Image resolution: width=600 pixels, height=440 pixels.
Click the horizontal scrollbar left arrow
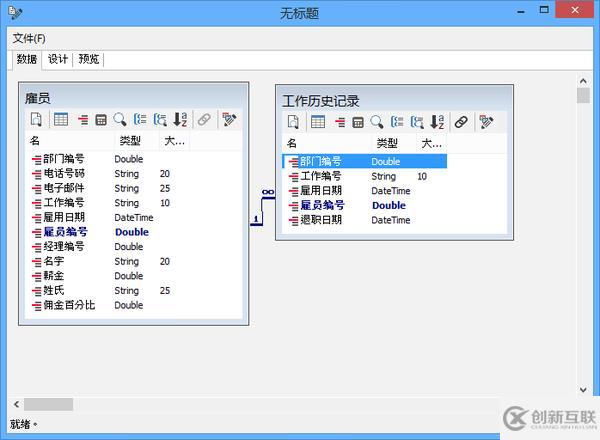coord(16,404)
